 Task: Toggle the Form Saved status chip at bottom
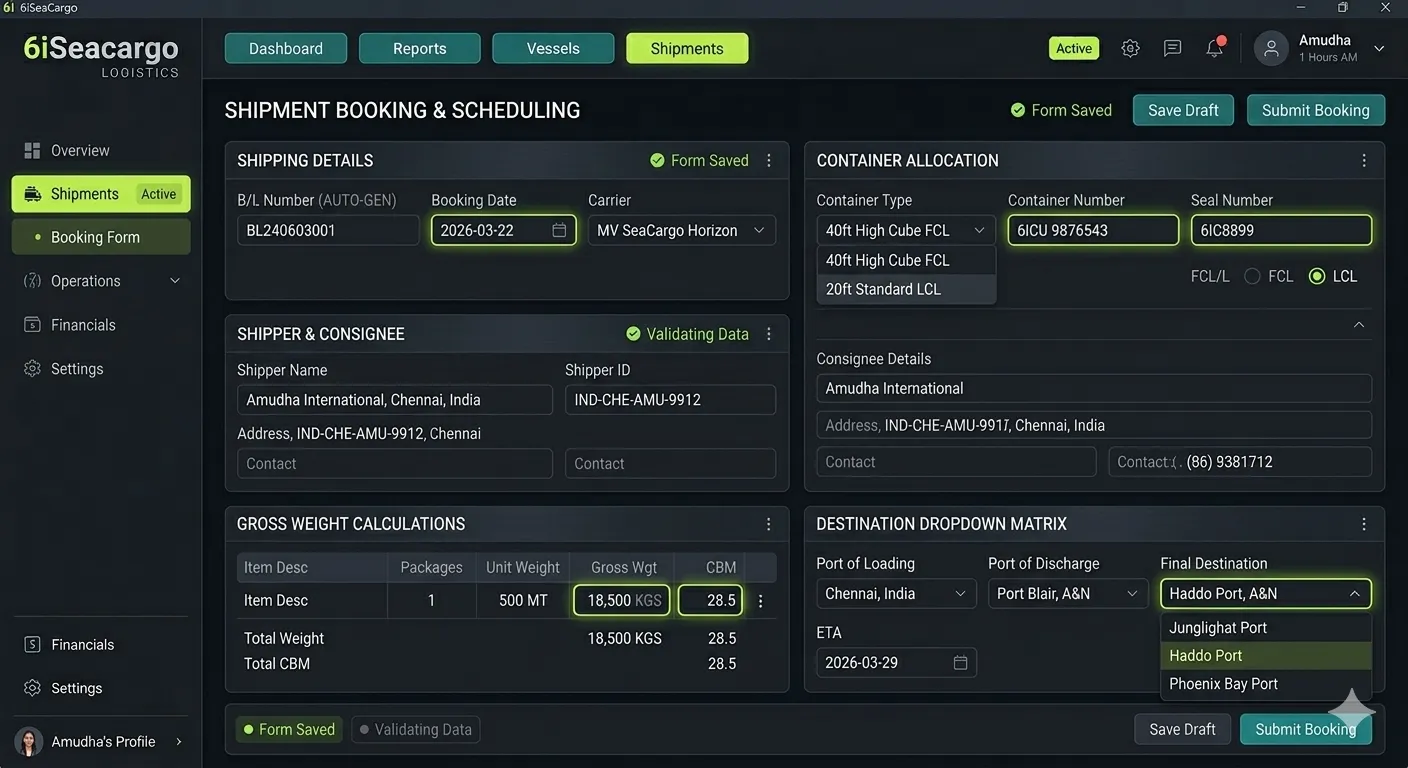(x=289, y=730)
